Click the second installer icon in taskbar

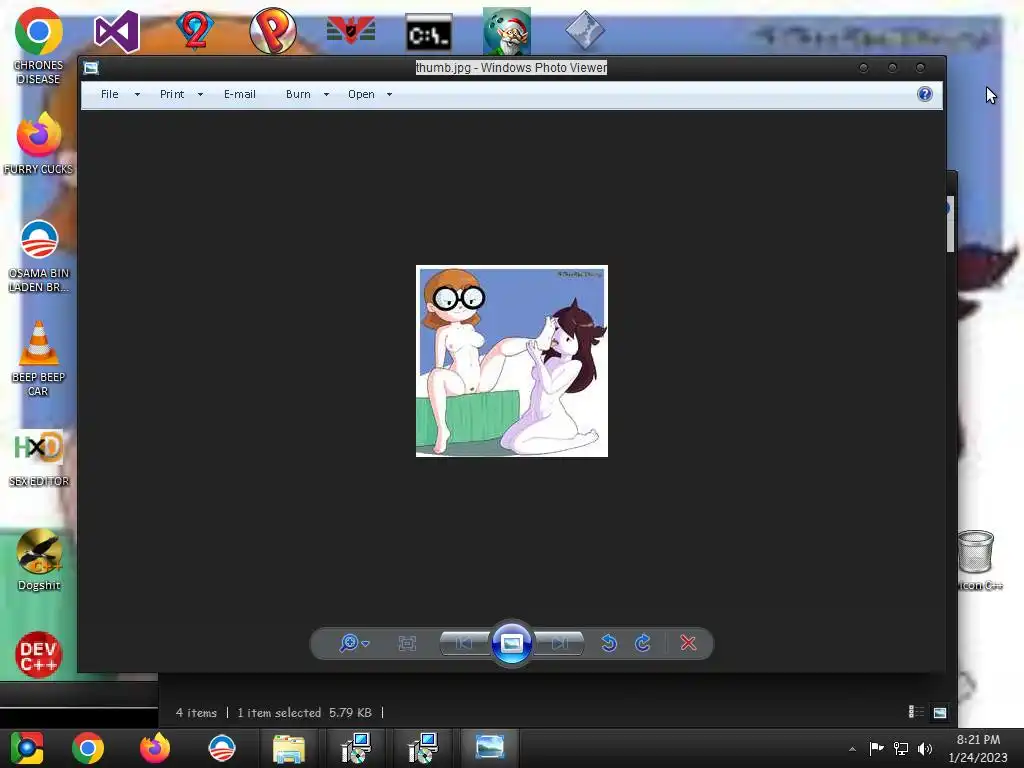[423, 748]
